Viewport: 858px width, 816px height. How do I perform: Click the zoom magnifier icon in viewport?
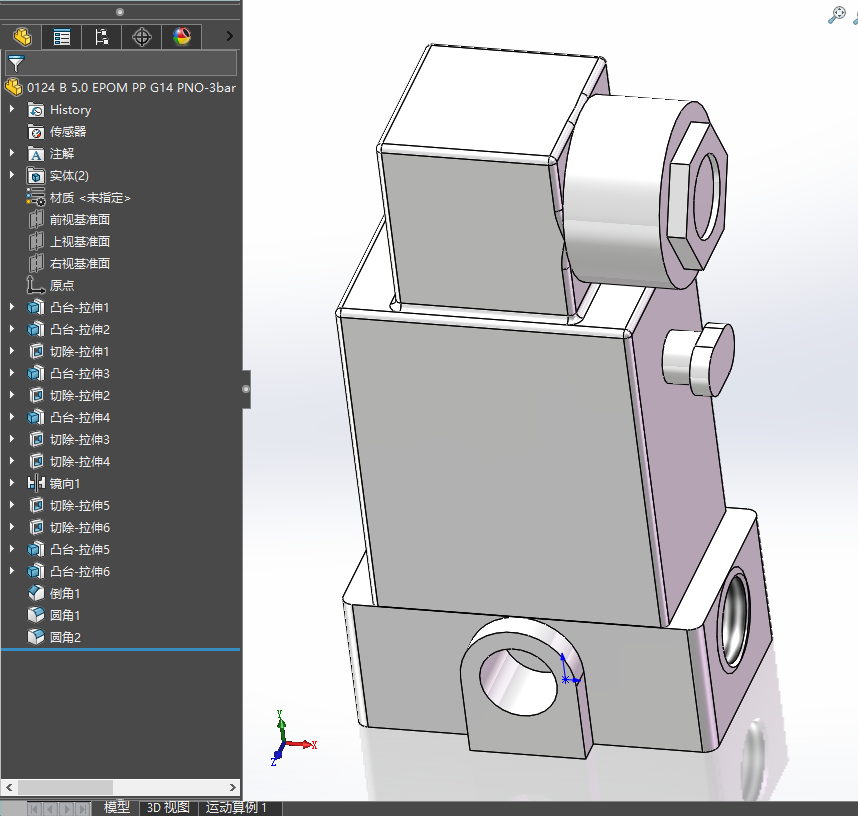coord(836,15)
